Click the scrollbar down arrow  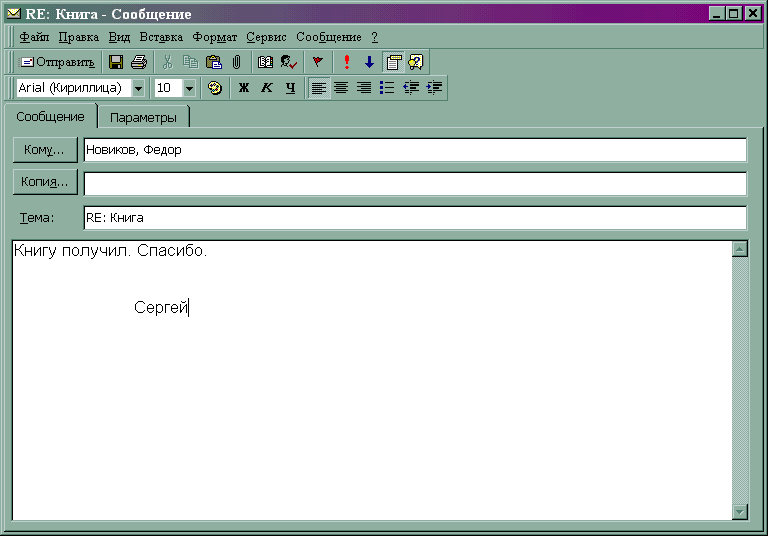point(740,512)
